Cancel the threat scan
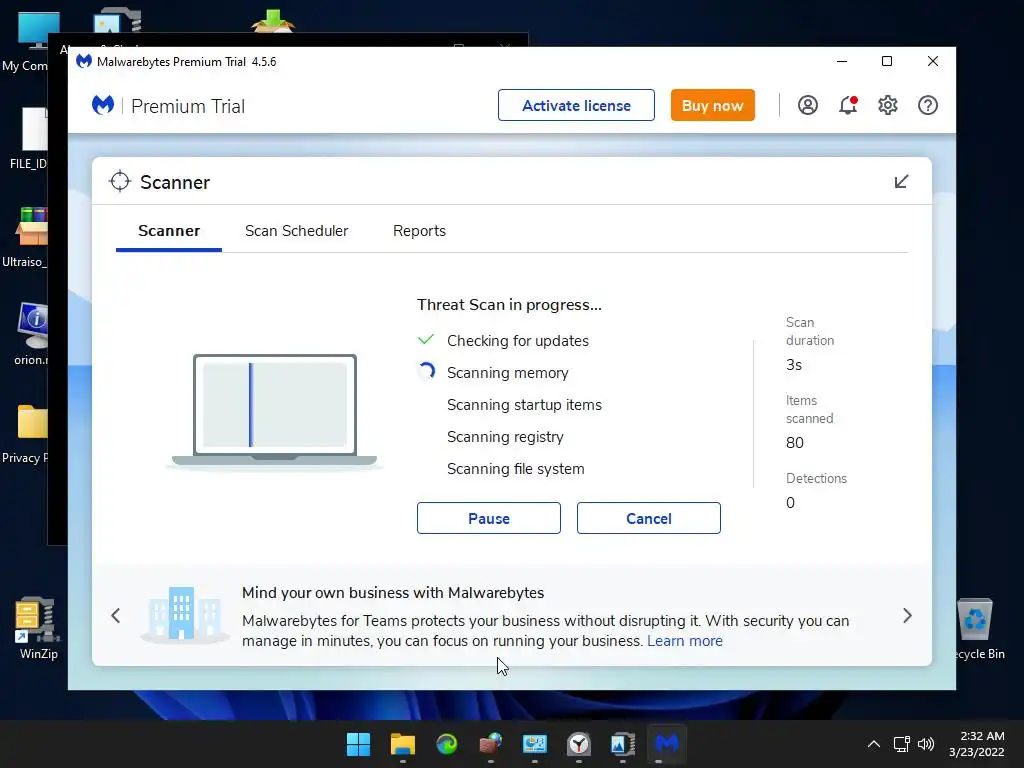Viewport: 1024px width, 768px height. 648,518
